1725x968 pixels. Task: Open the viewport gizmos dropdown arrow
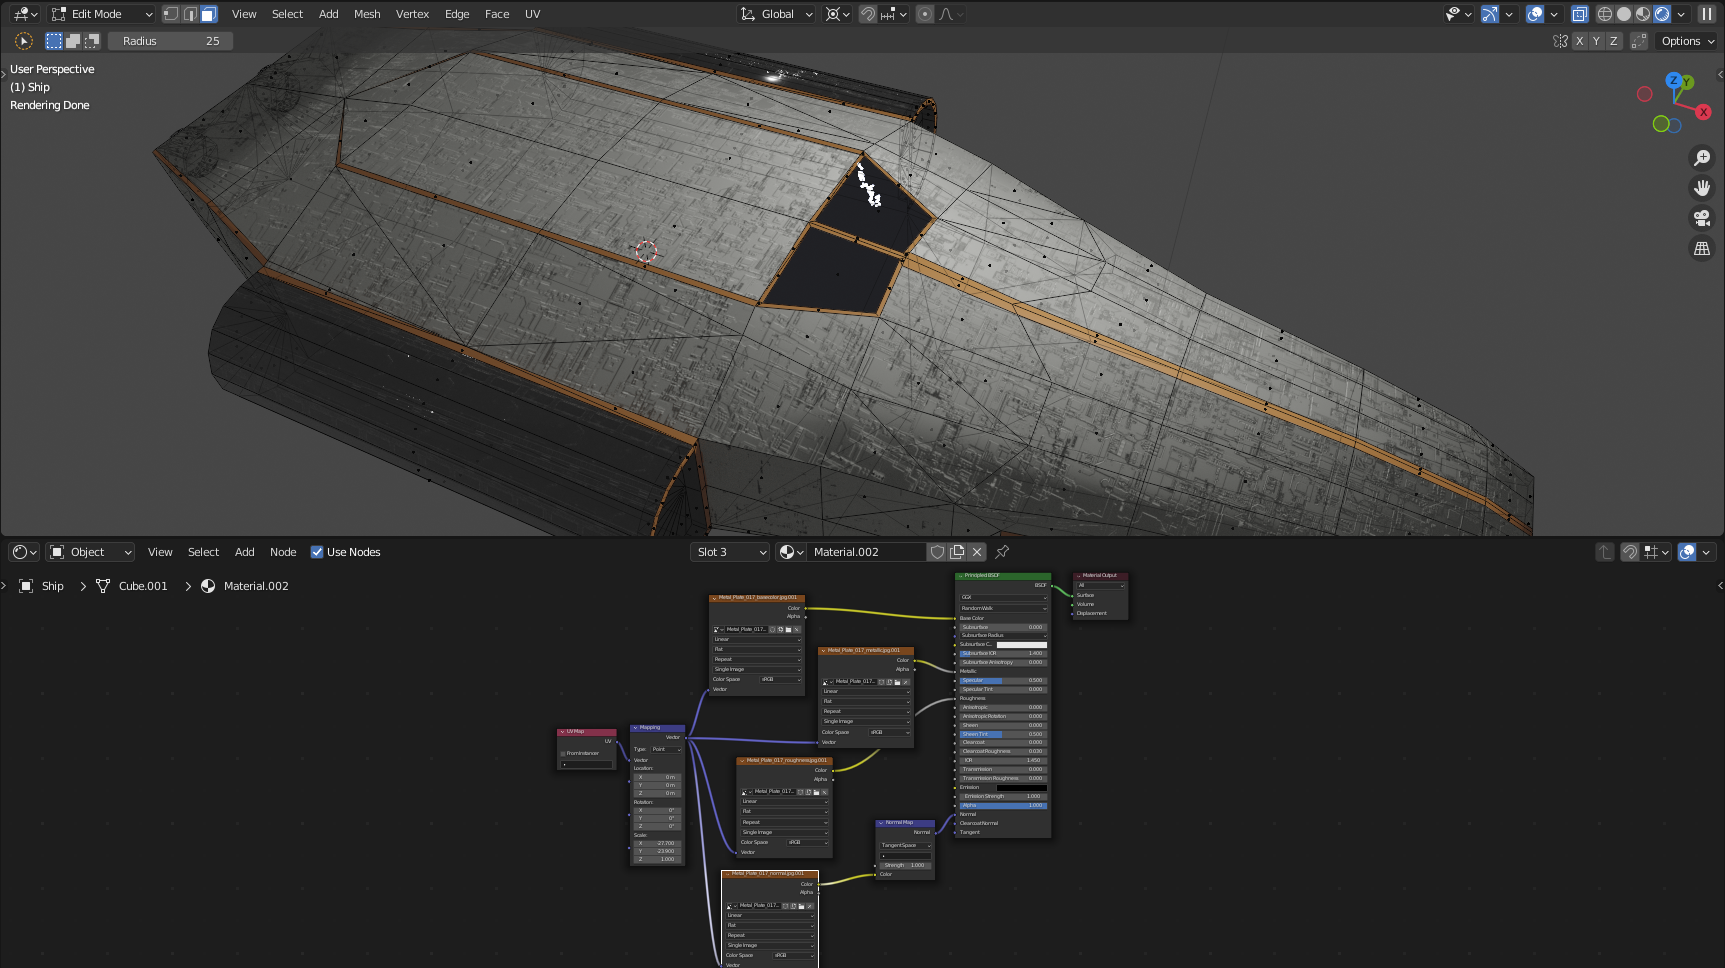[1509, 14]
